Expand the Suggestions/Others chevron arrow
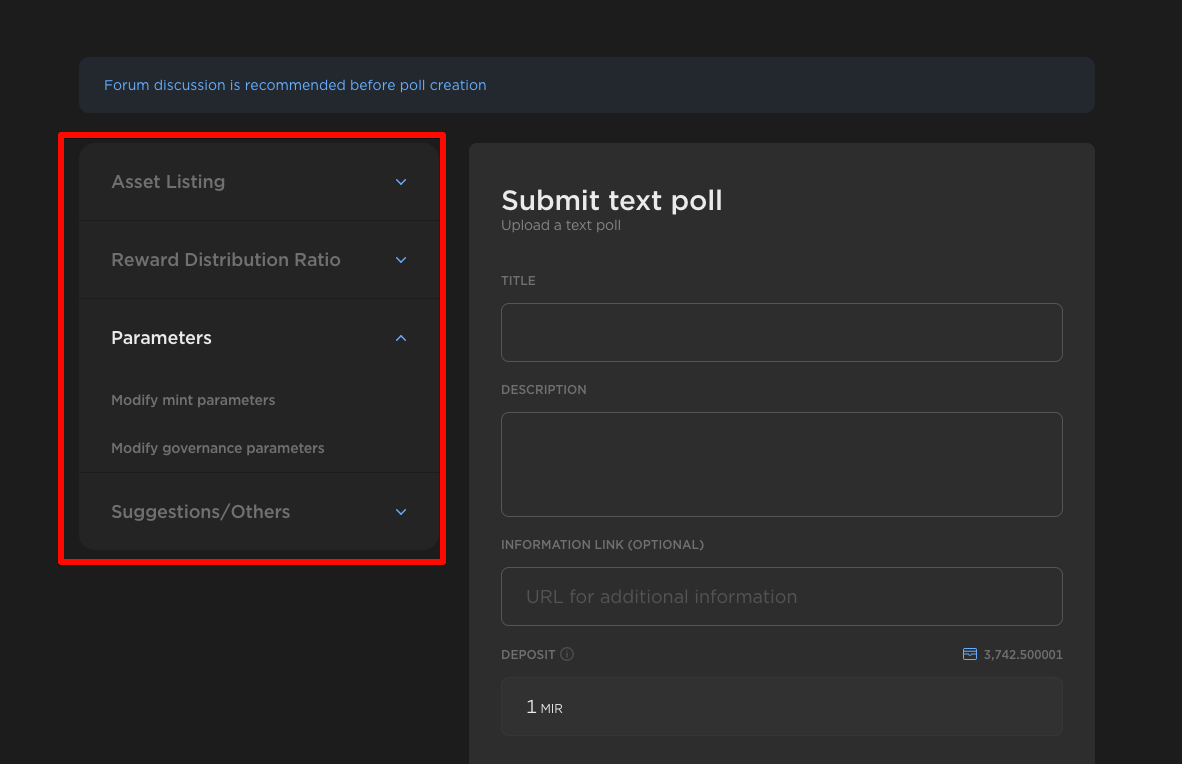The image size is (1182, 764). click(401, 512)
